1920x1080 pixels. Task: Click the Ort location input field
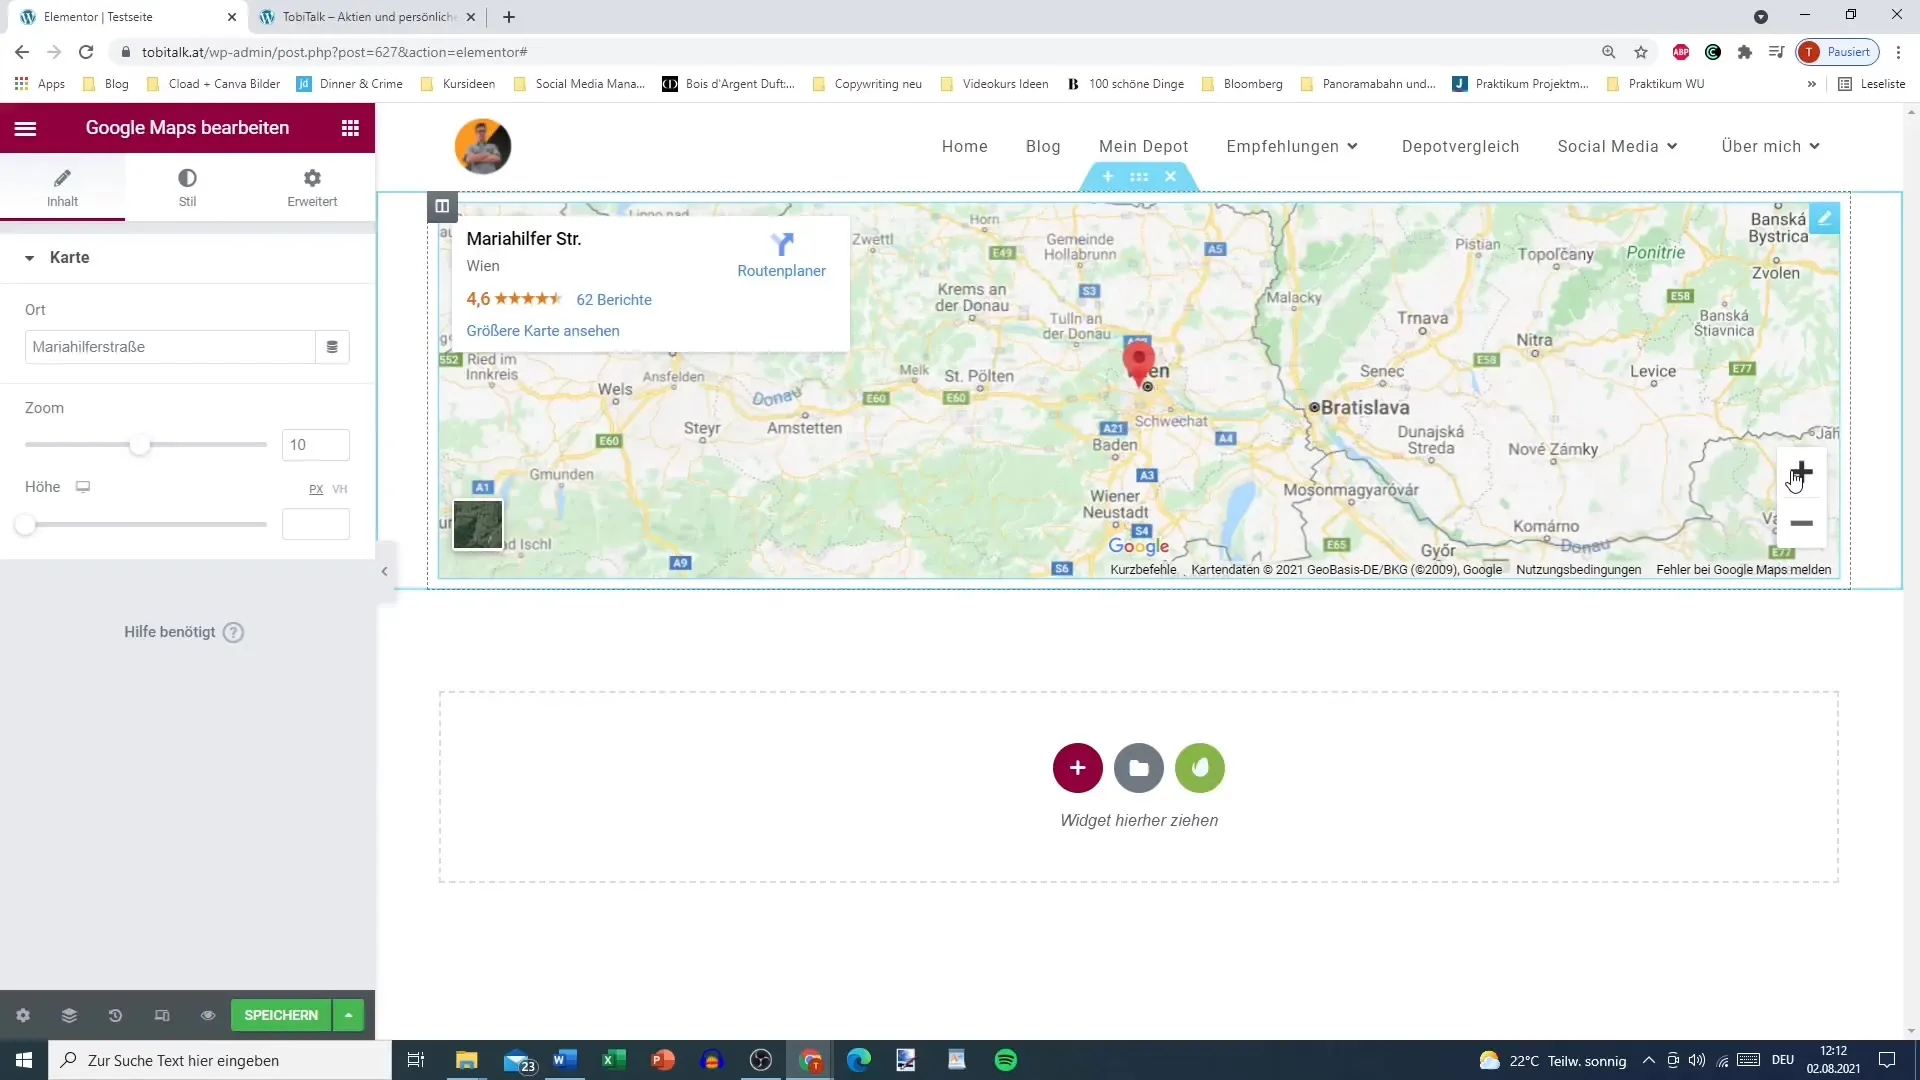170,347
